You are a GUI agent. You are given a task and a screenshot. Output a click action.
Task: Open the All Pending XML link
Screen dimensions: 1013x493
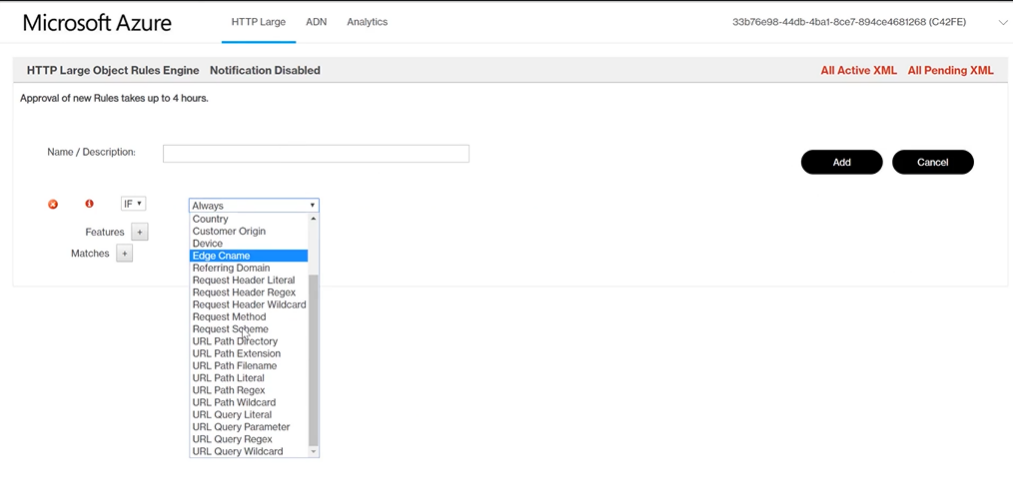click(950, 70)
